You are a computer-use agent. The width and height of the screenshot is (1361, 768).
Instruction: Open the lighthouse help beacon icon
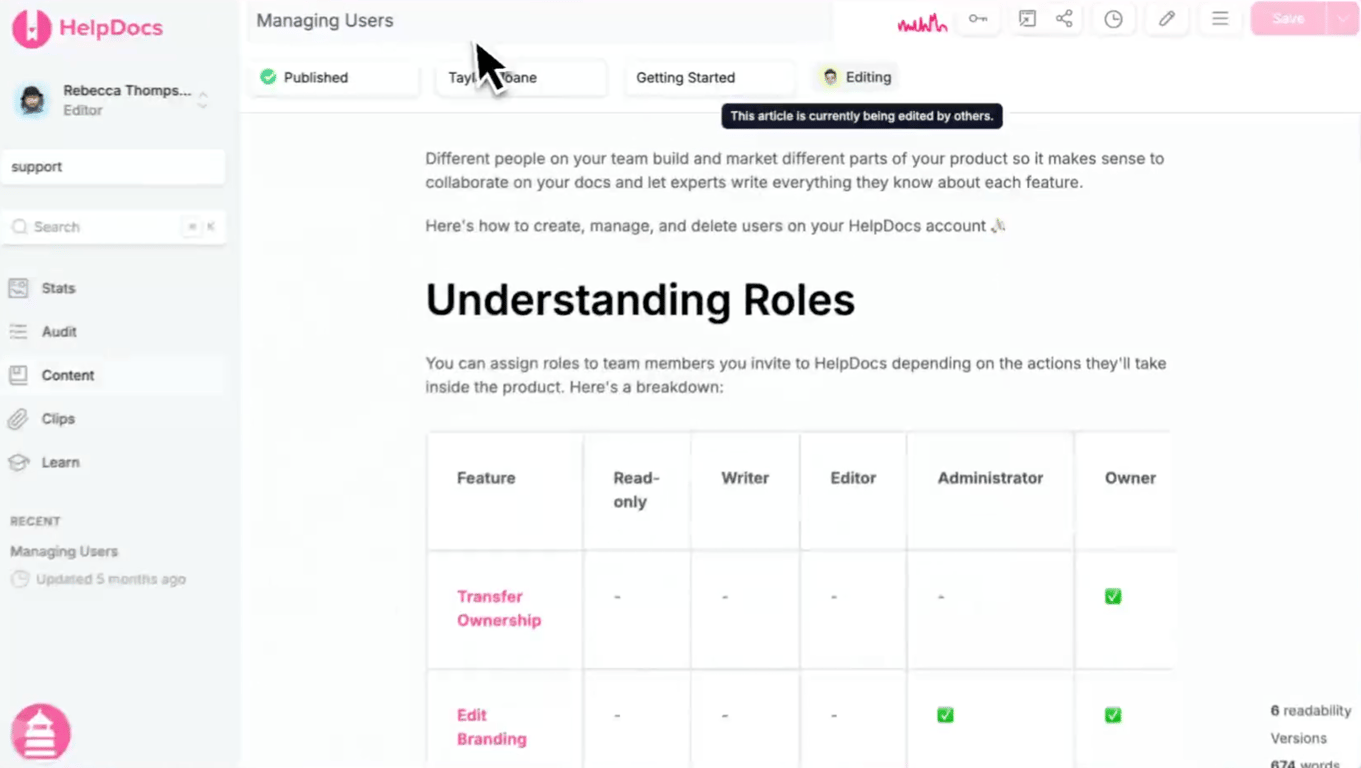[40, 732]
